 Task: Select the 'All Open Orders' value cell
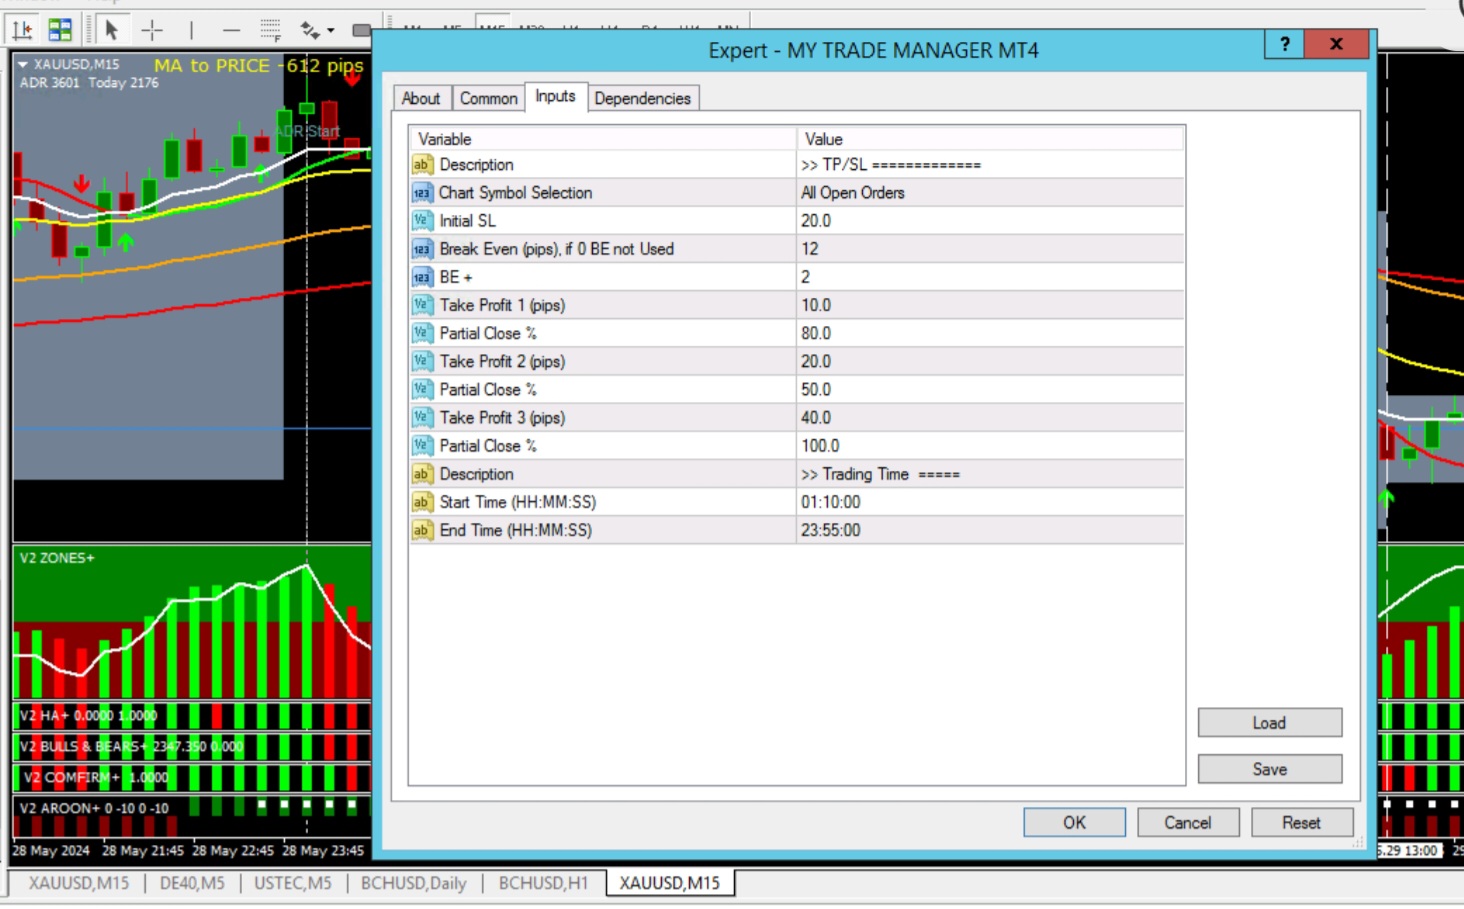(x=990, y=193)
